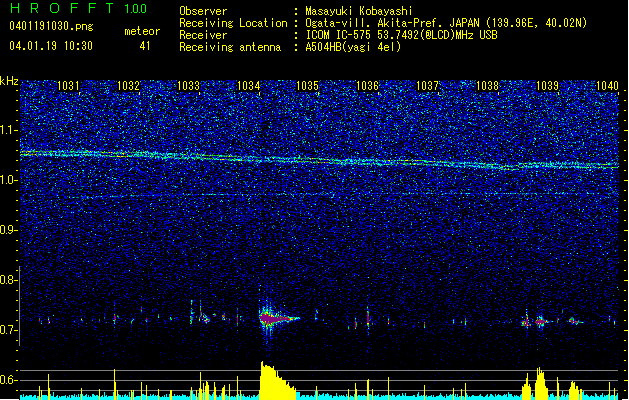
Task: Click the meteor count value 41
Action: [x=145, y=46]
